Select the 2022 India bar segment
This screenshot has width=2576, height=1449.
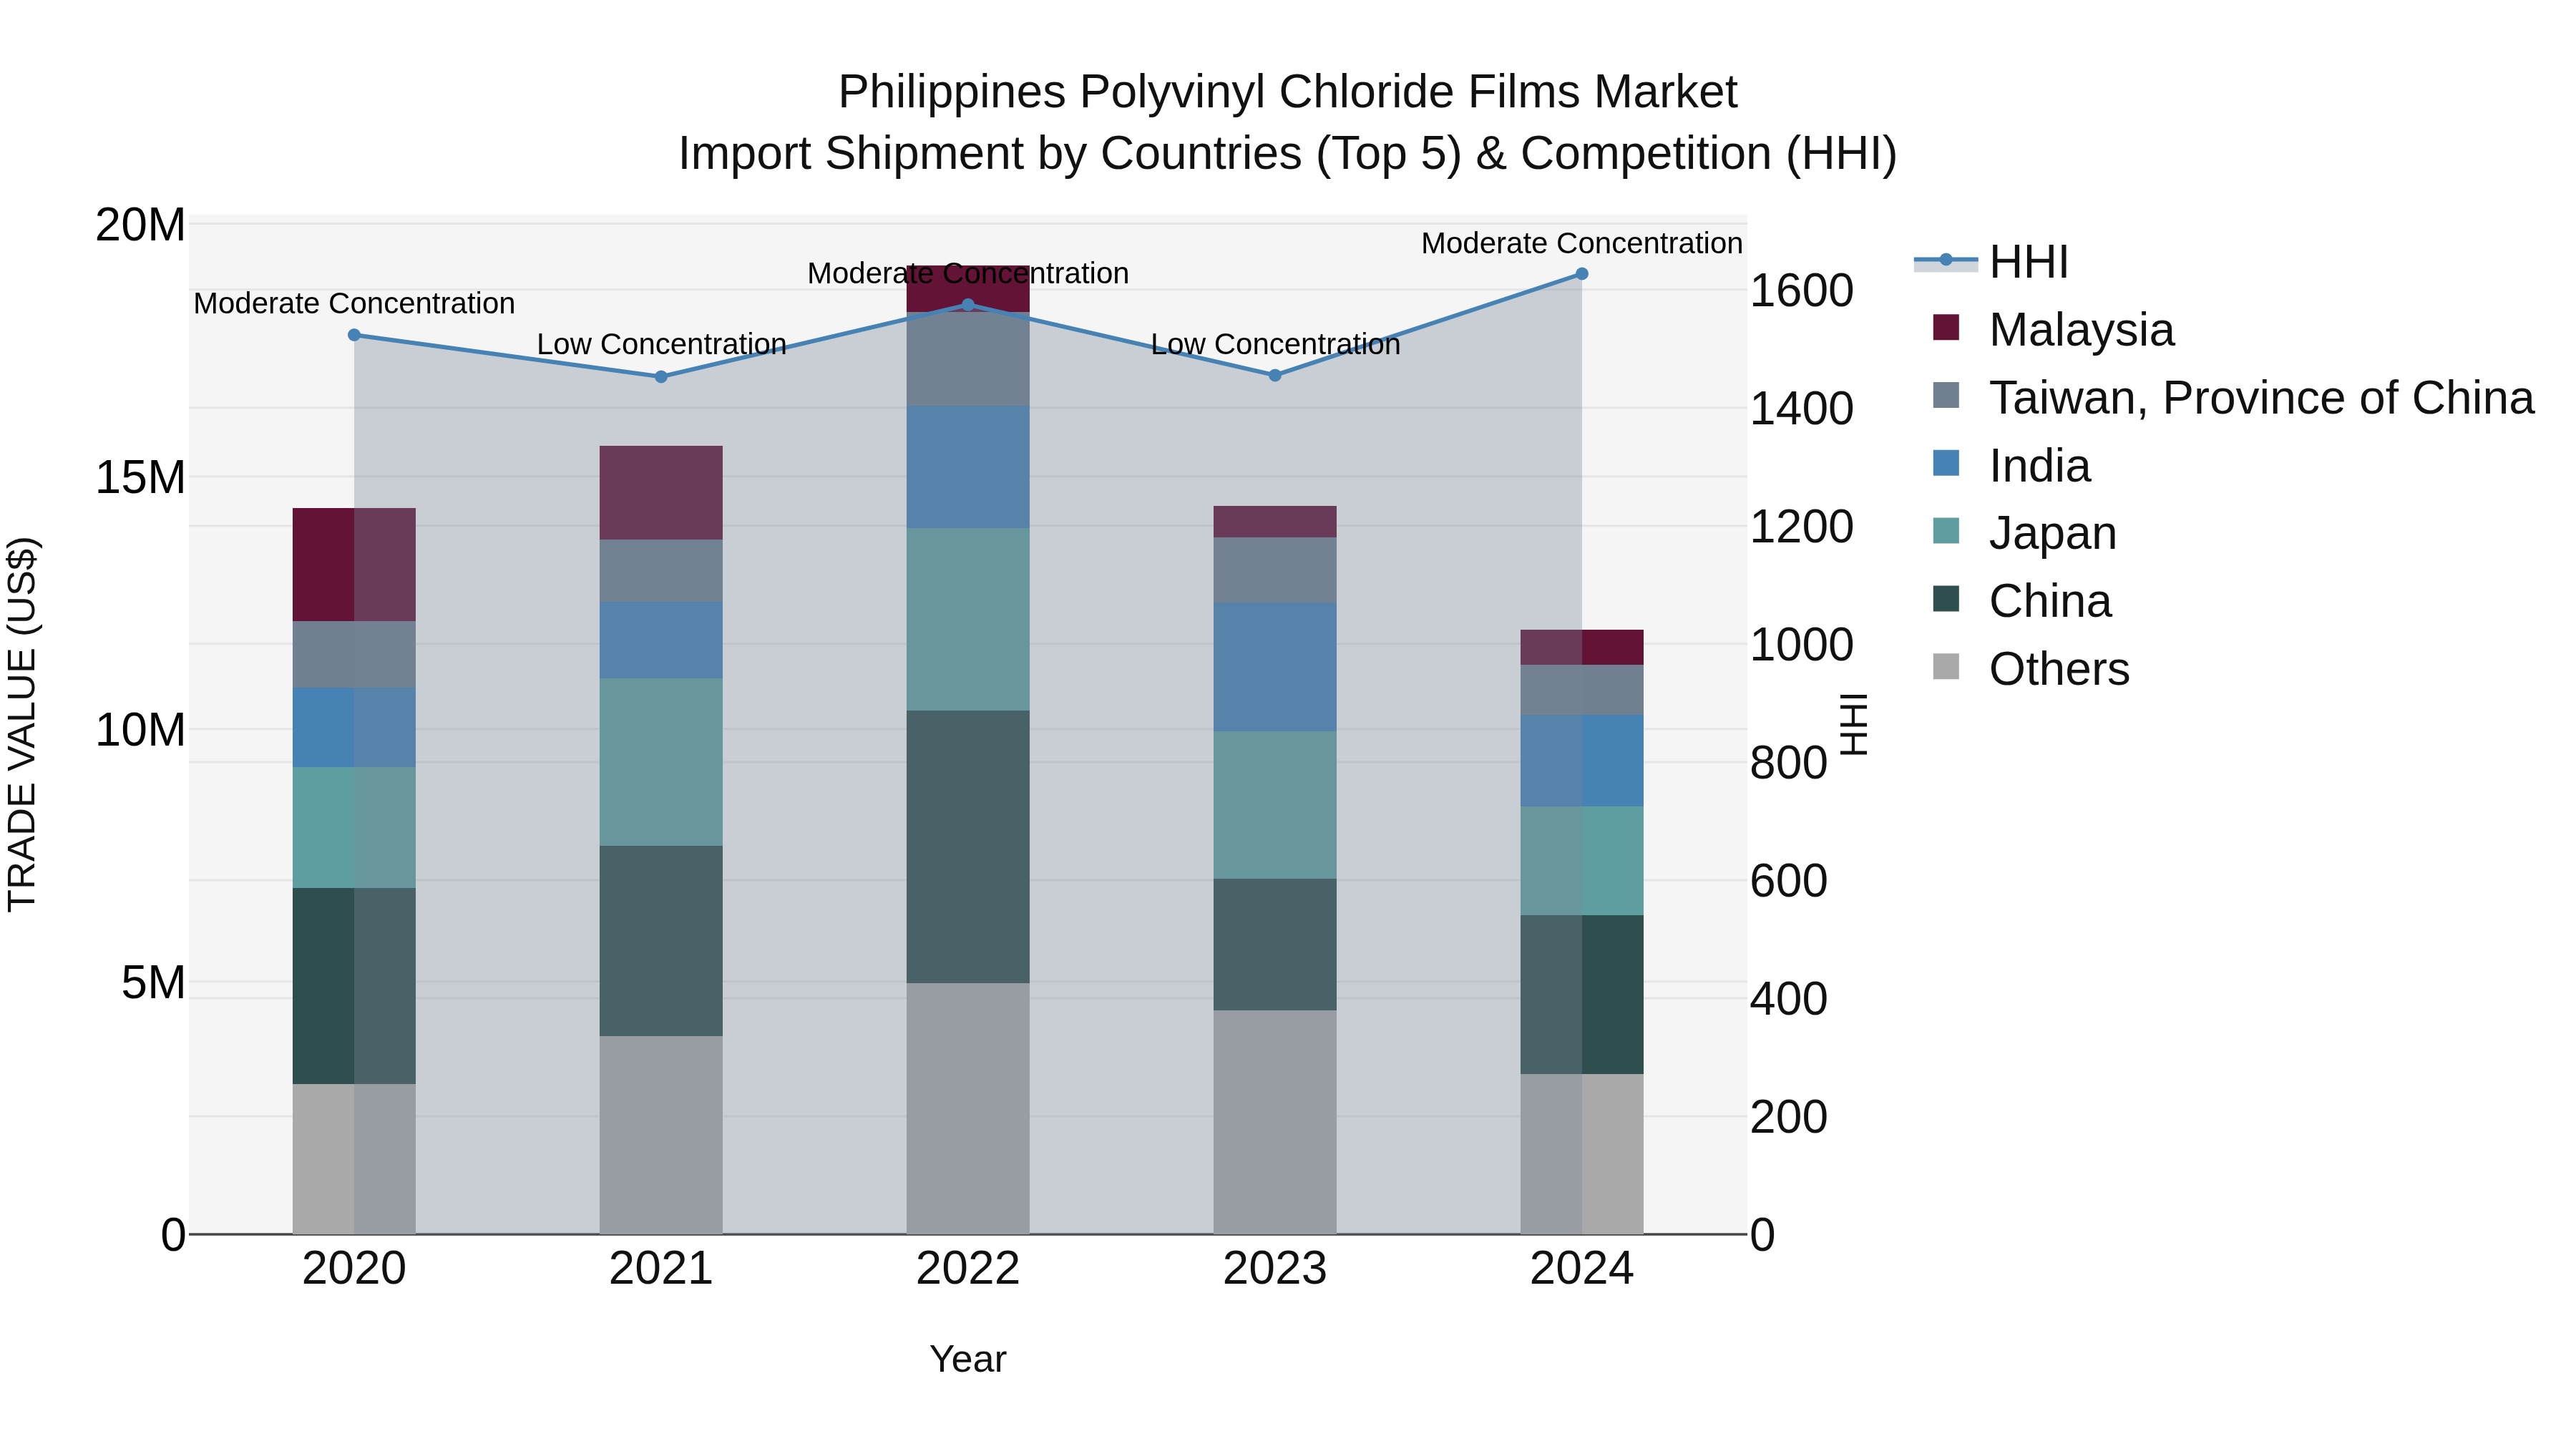click(968, 467)
